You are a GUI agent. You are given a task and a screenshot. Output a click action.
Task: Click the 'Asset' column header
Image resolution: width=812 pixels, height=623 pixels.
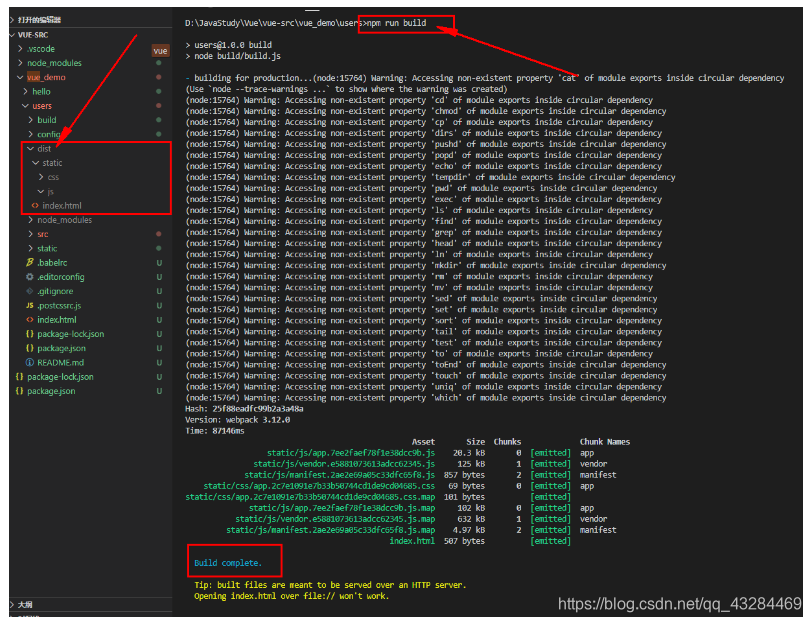tap(423, 442)
